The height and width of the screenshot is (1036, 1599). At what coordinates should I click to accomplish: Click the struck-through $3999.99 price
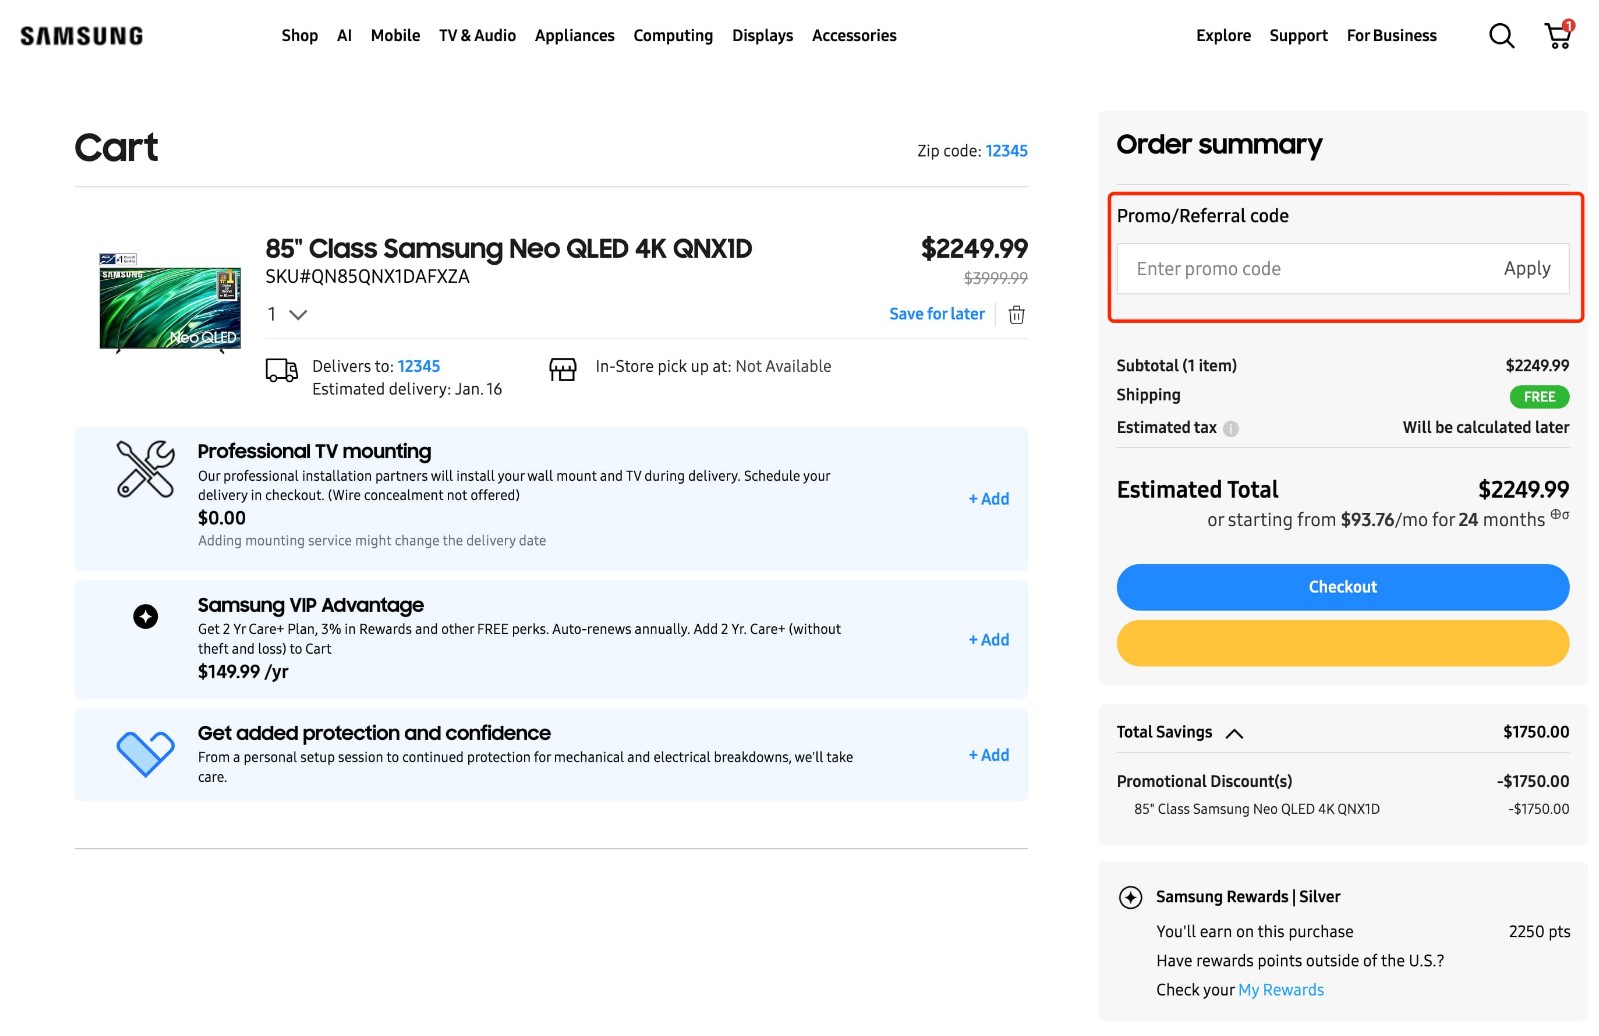995,279
